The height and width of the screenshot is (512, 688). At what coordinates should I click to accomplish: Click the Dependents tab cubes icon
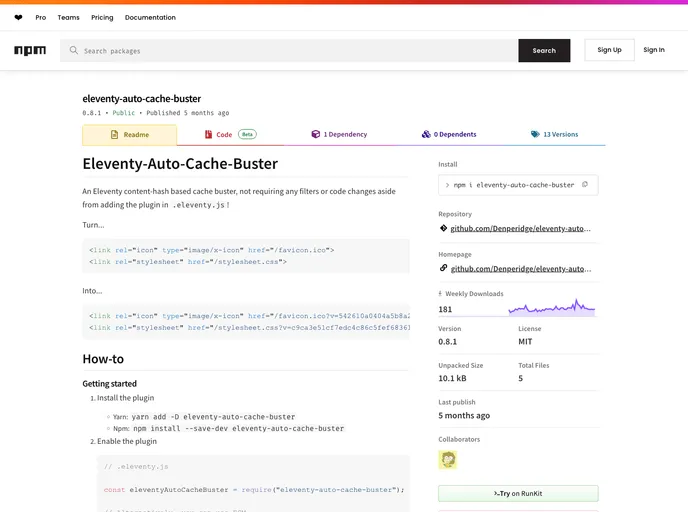tap(426, 134)
